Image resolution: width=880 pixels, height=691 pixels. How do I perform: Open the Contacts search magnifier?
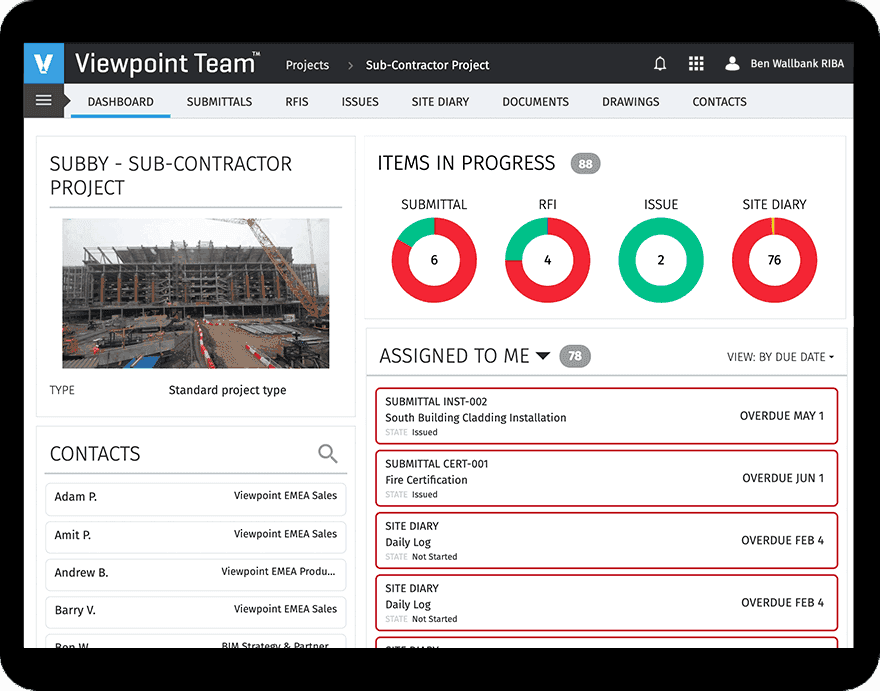pos(328,453)
